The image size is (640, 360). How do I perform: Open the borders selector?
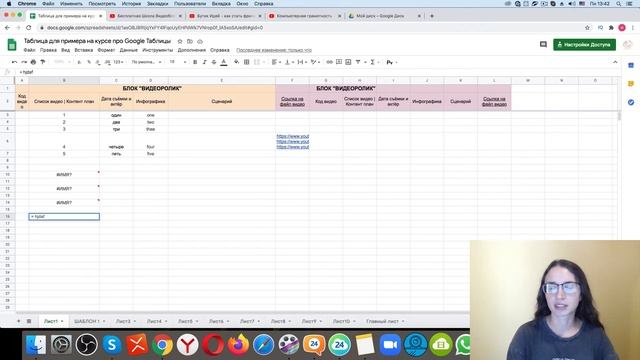(x=247, y=62)
